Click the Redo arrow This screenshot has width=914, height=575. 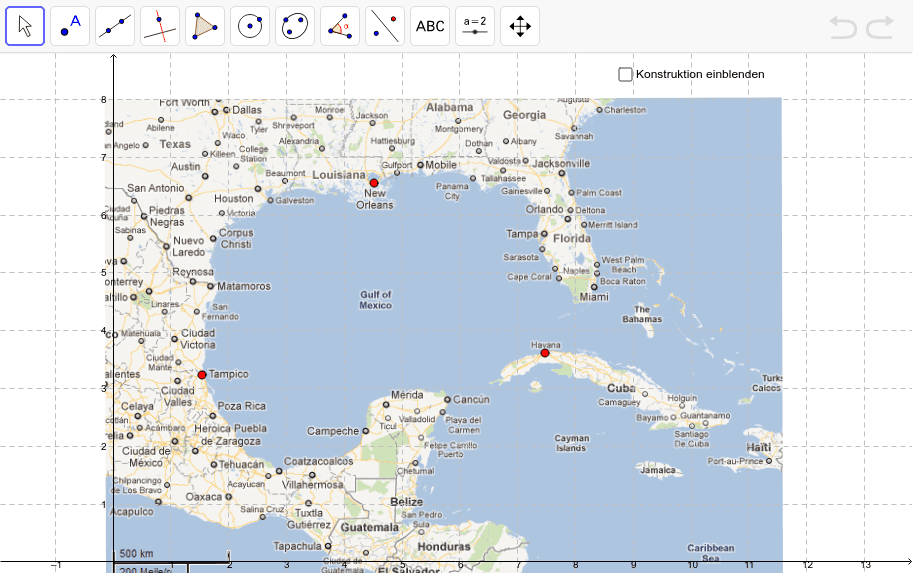880,27
